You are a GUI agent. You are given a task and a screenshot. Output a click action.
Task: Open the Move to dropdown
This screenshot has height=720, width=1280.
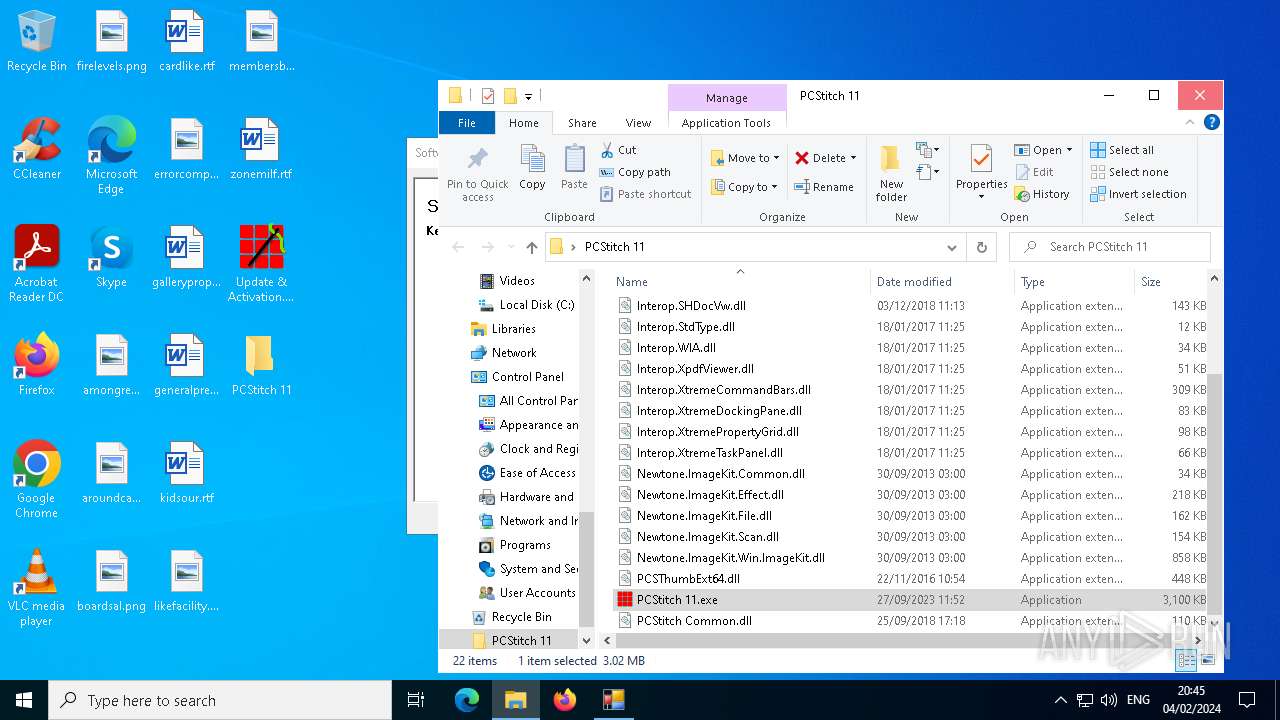pos(745,158)
